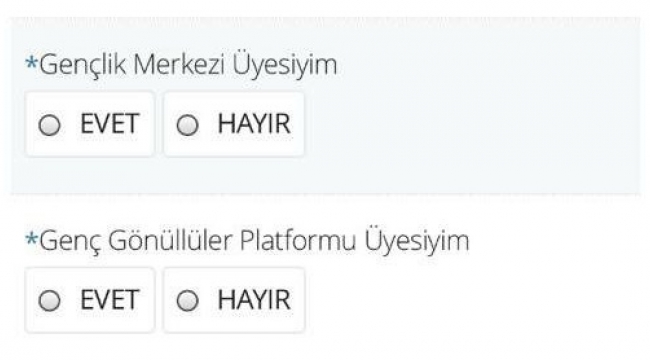Select EVET radio for Gençlik Merkezi Üyesiyim

(x=50, y=125)
